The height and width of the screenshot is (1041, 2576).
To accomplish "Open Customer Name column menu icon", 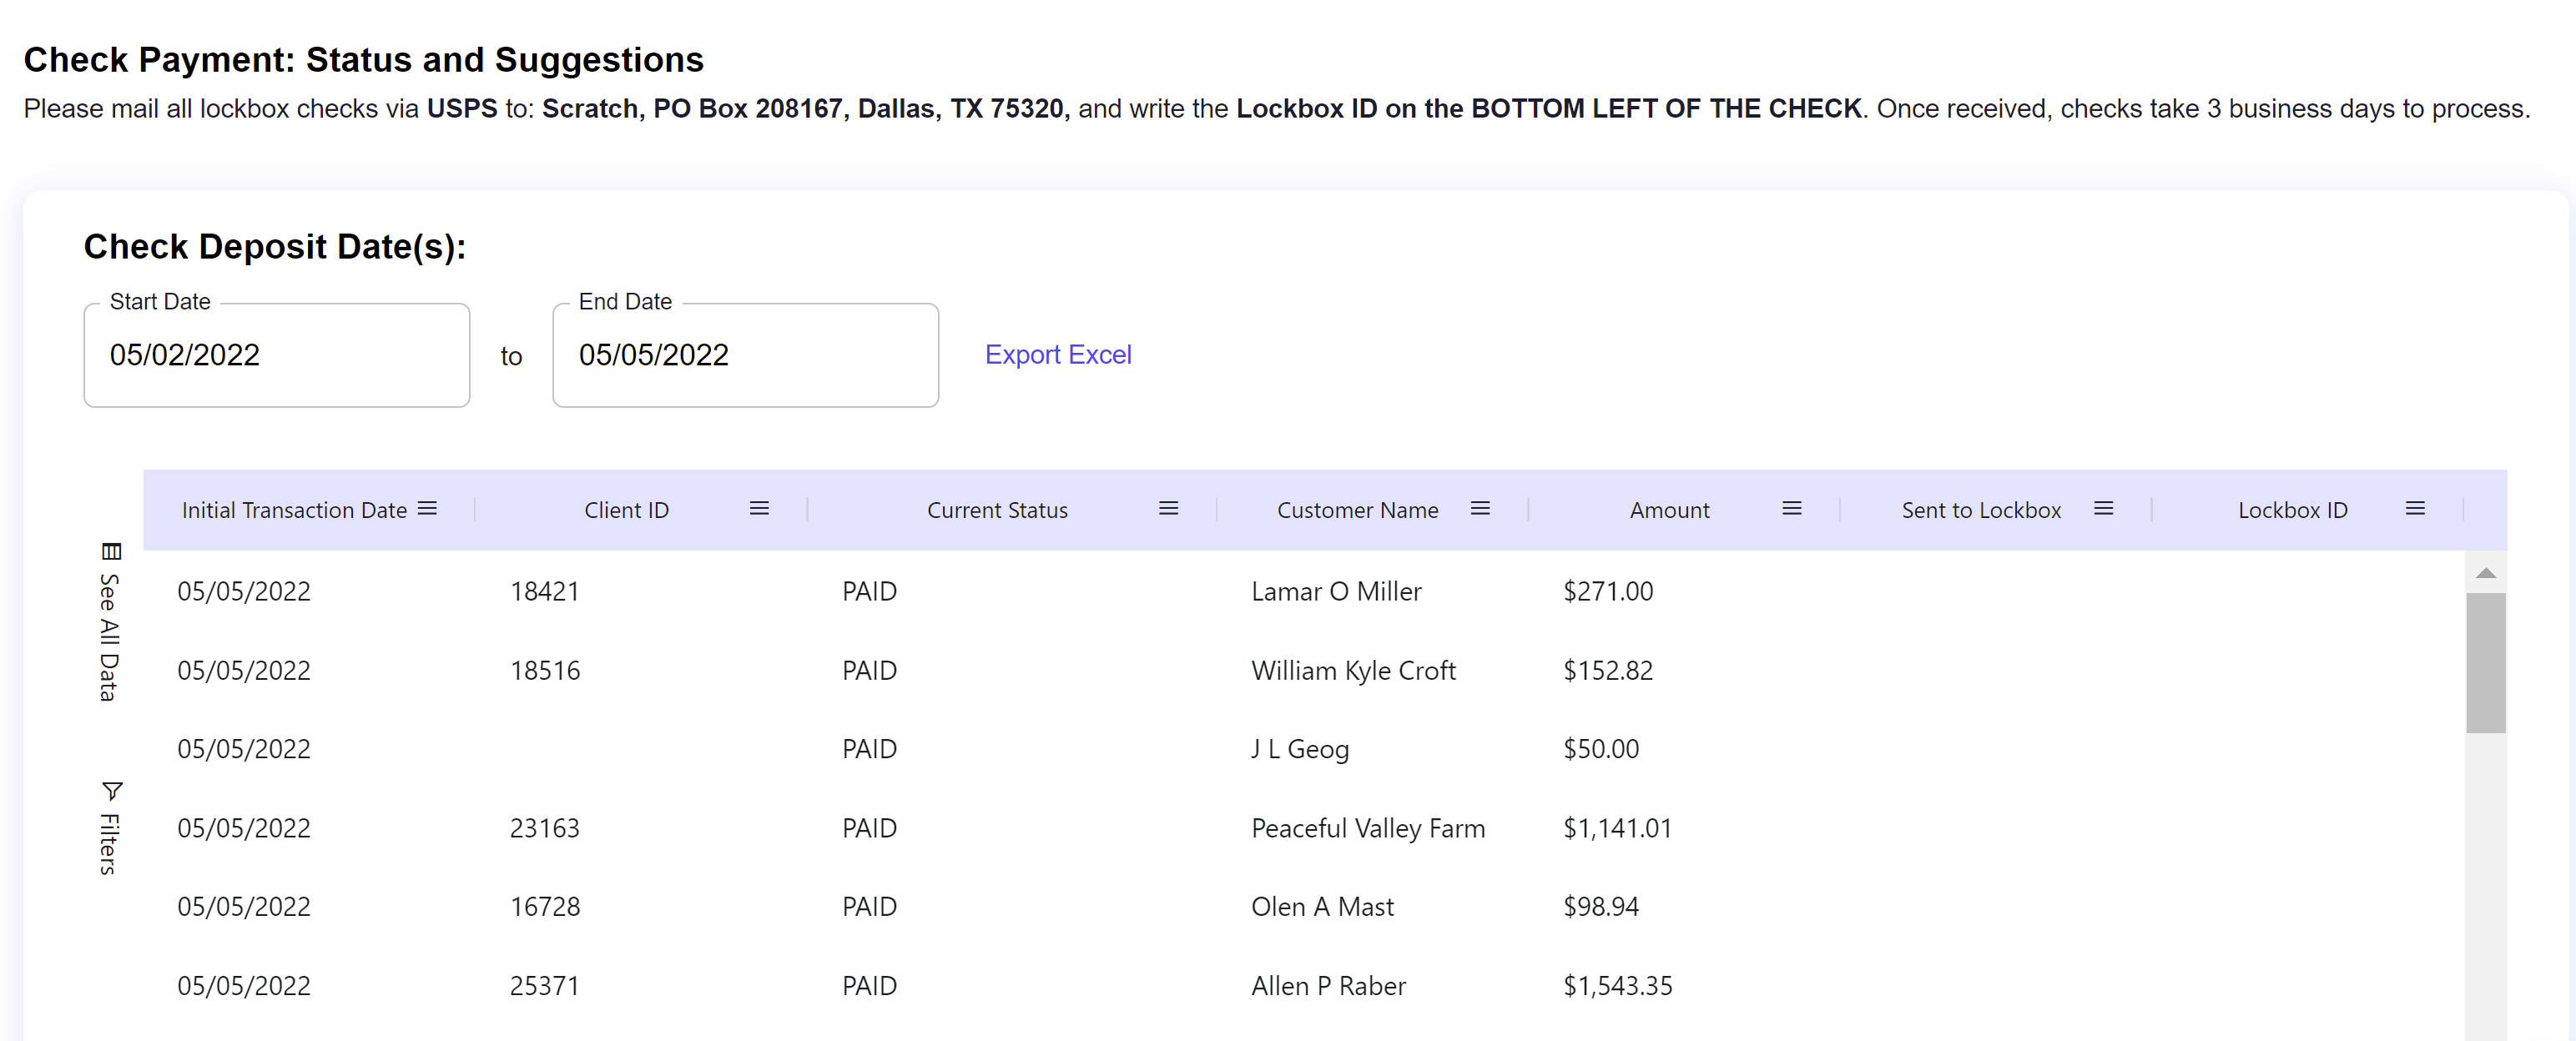I will point(1480,509).
